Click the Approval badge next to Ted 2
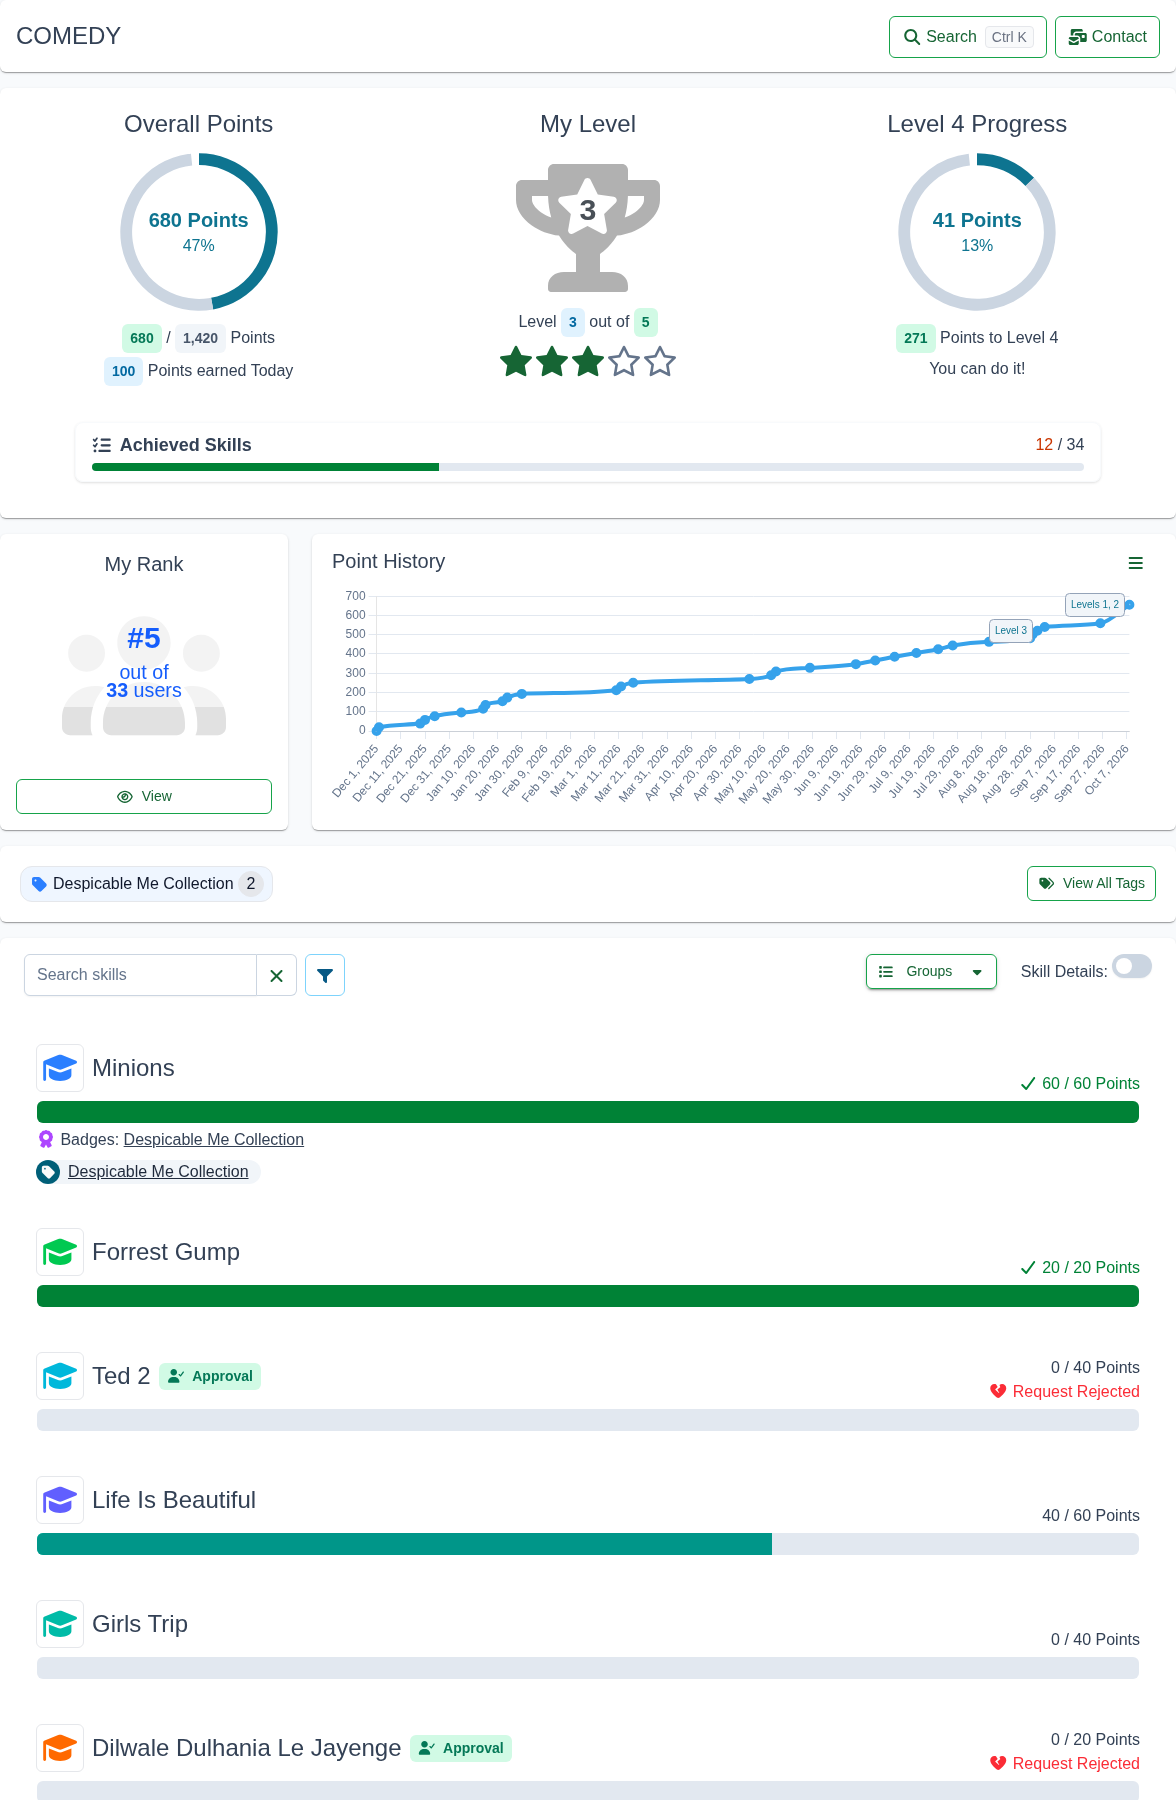The image size is (1176, 1800). 210,1377
